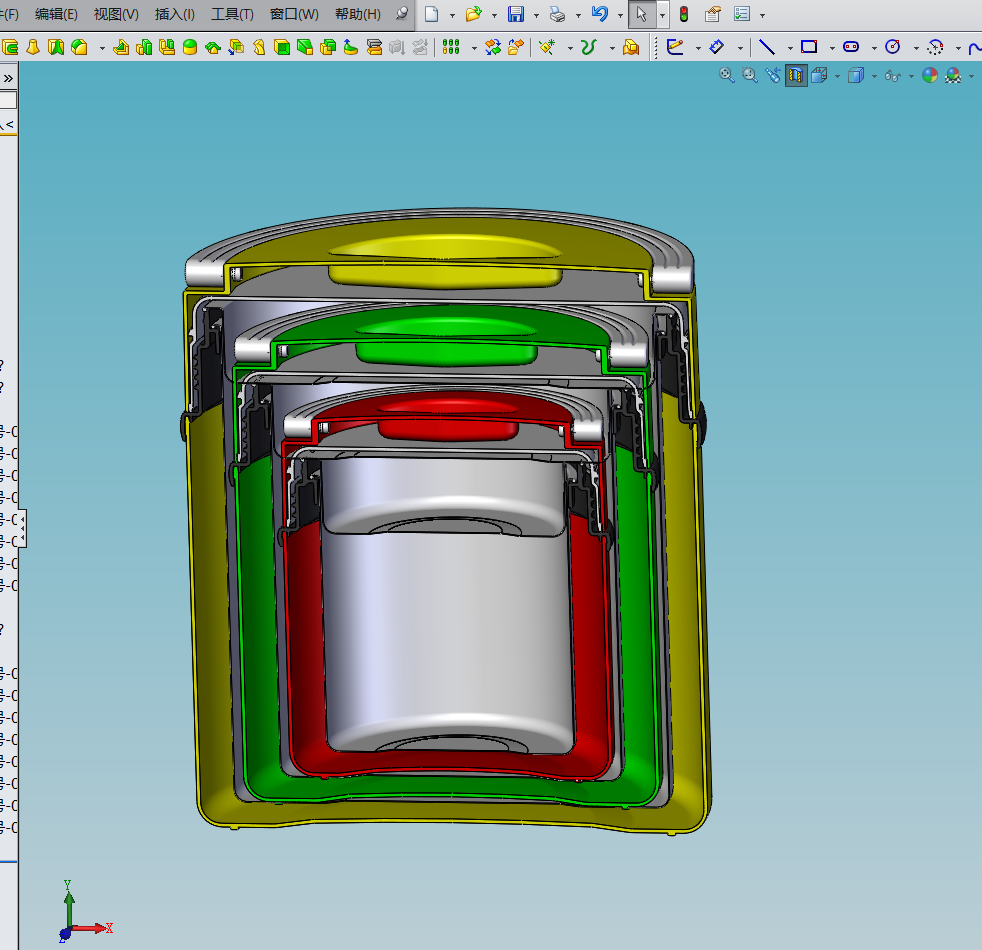Click the Open file folder icon
The height and width of the screenshot is (950, 982).
click(473, 14)
